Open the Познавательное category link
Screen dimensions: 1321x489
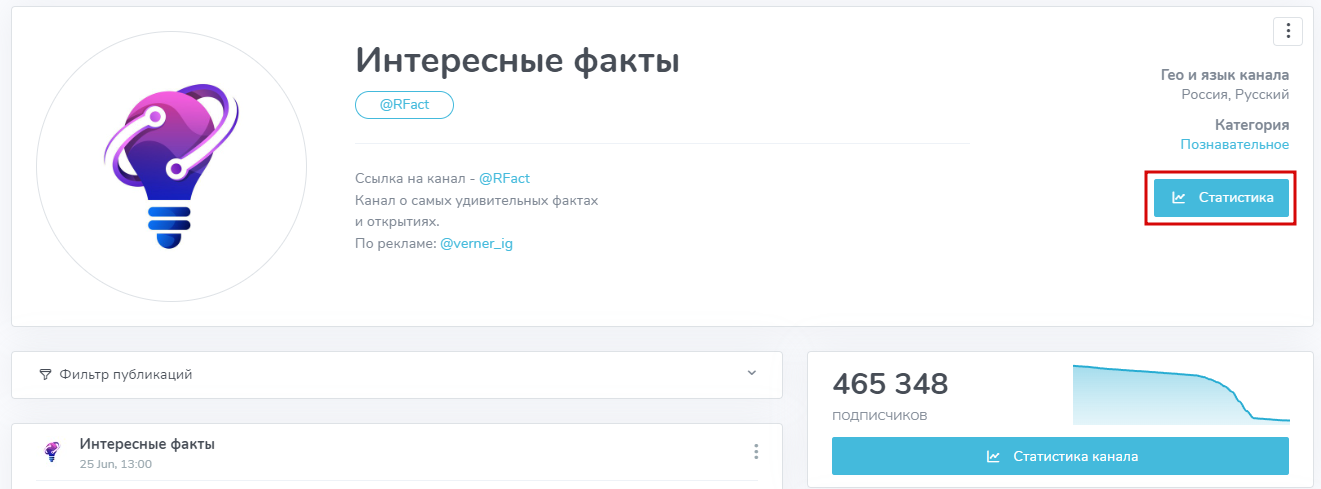click(1234, 145)
